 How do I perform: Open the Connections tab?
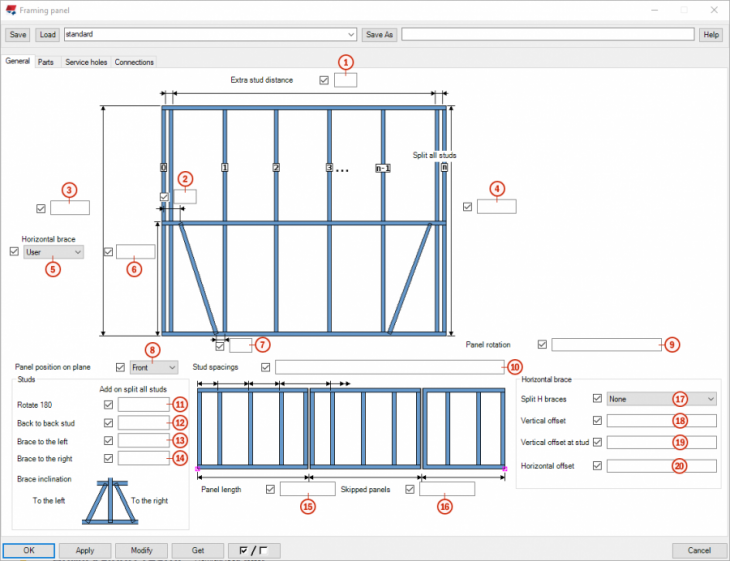pos(134,62)
